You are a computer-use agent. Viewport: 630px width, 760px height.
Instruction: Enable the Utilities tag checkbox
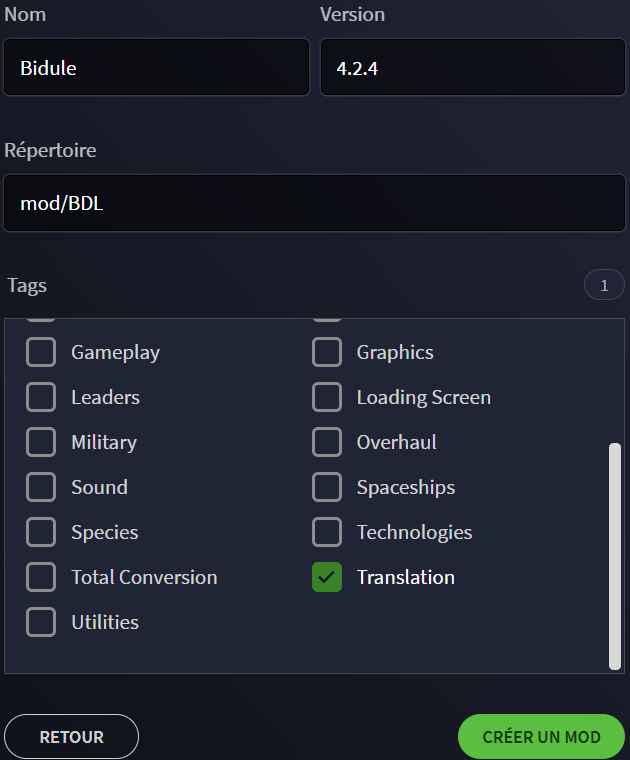[x=41, y=622]
